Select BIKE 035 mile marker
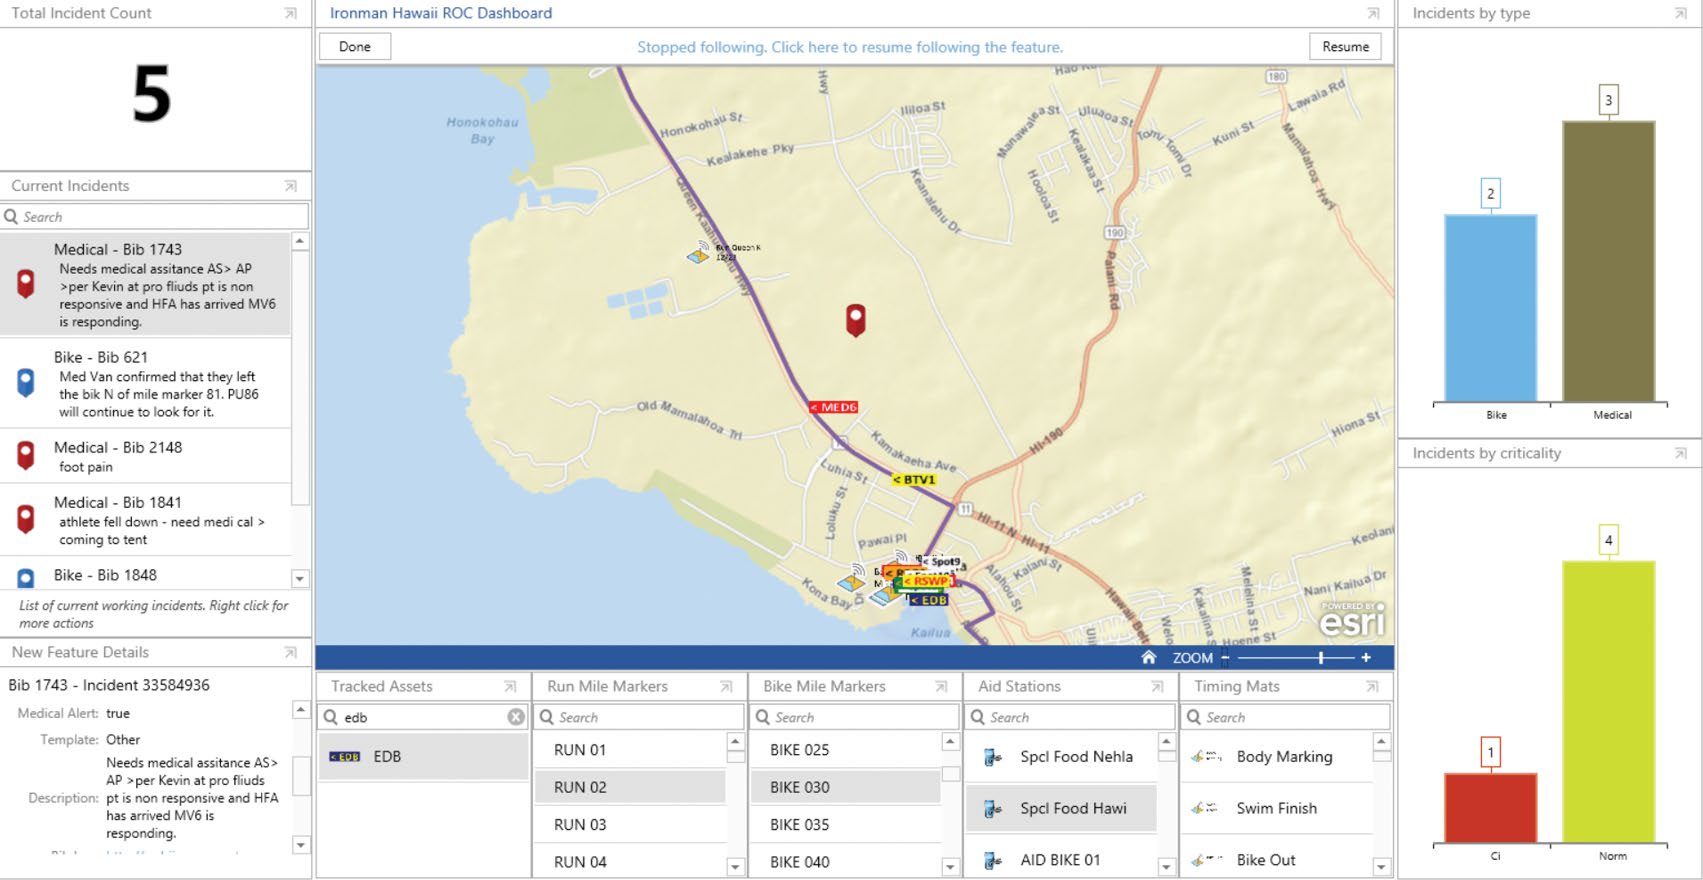 846,825
